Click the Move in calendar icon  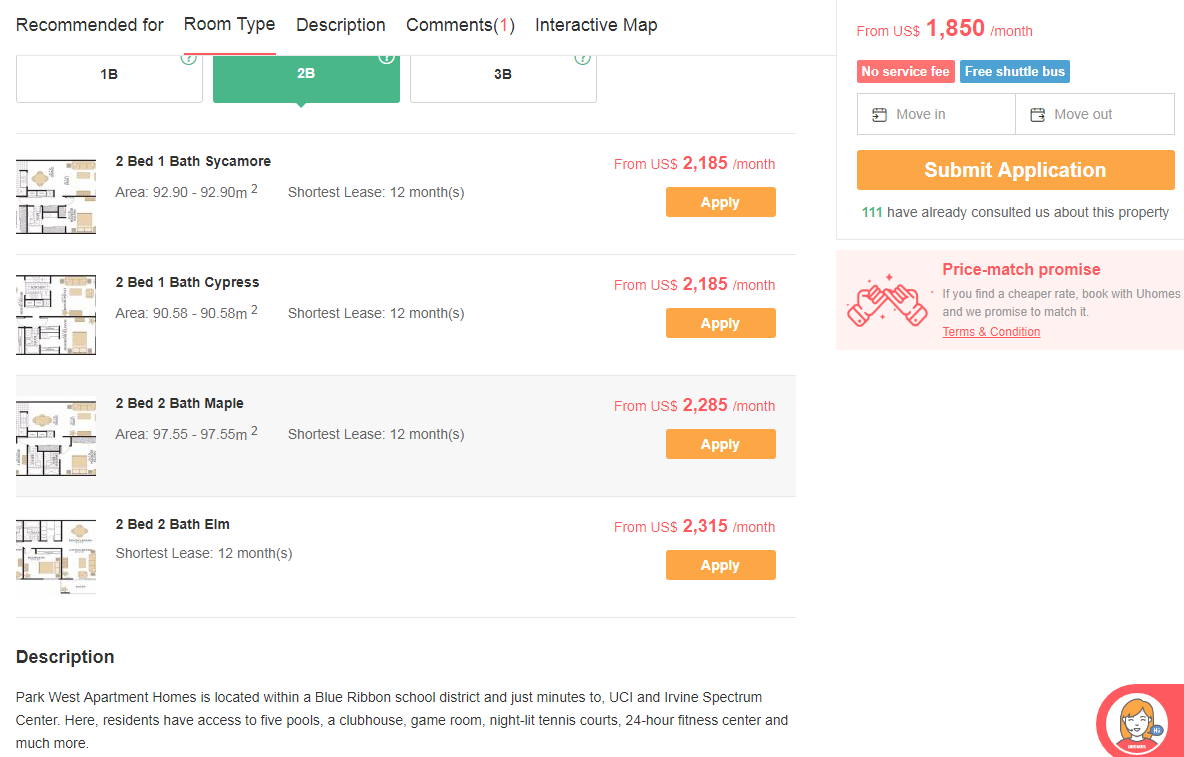tap(880, 115)
